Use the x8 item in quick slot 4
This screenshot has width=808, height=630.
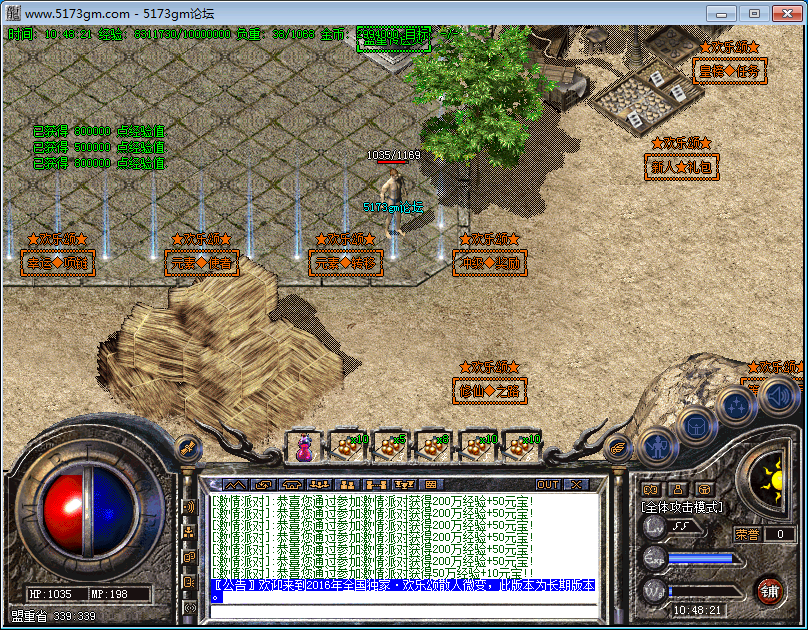(x=434, y=447)
